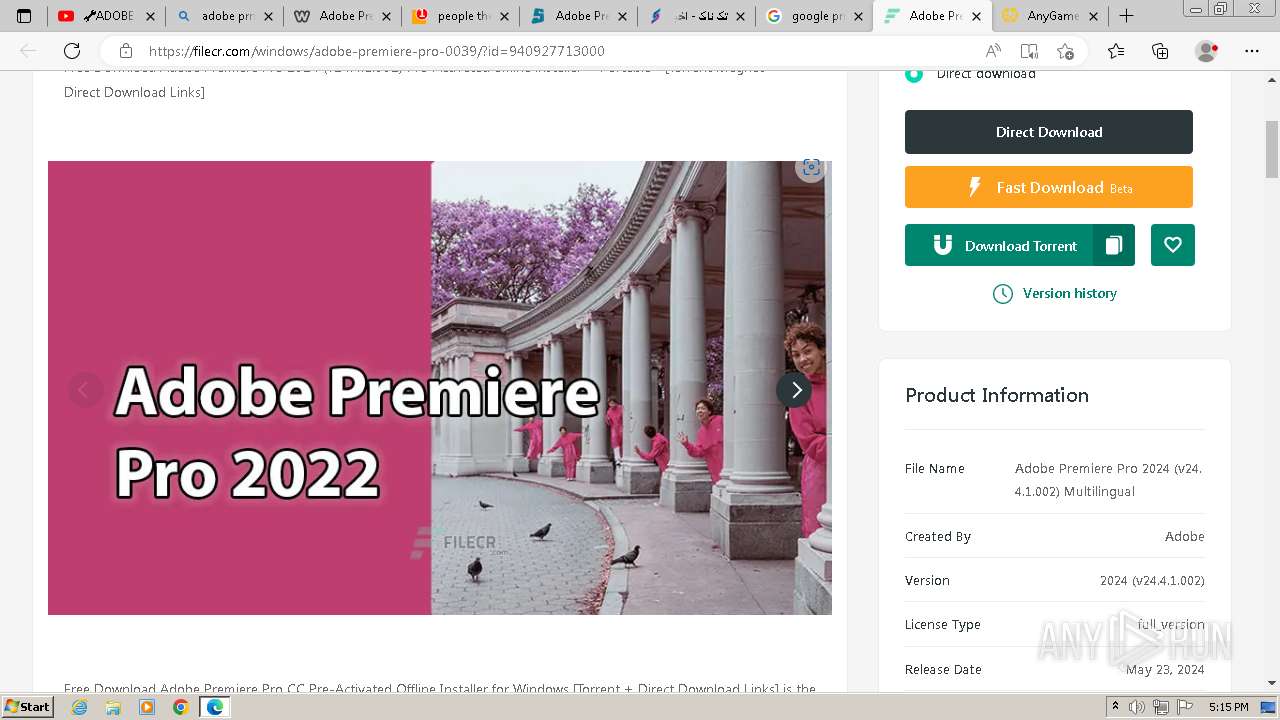The width and height of the screenshot is (1280, 720).
Task: Open the Adobe Premiere Pro 2022 image
Action: click(x=440, y=388)
